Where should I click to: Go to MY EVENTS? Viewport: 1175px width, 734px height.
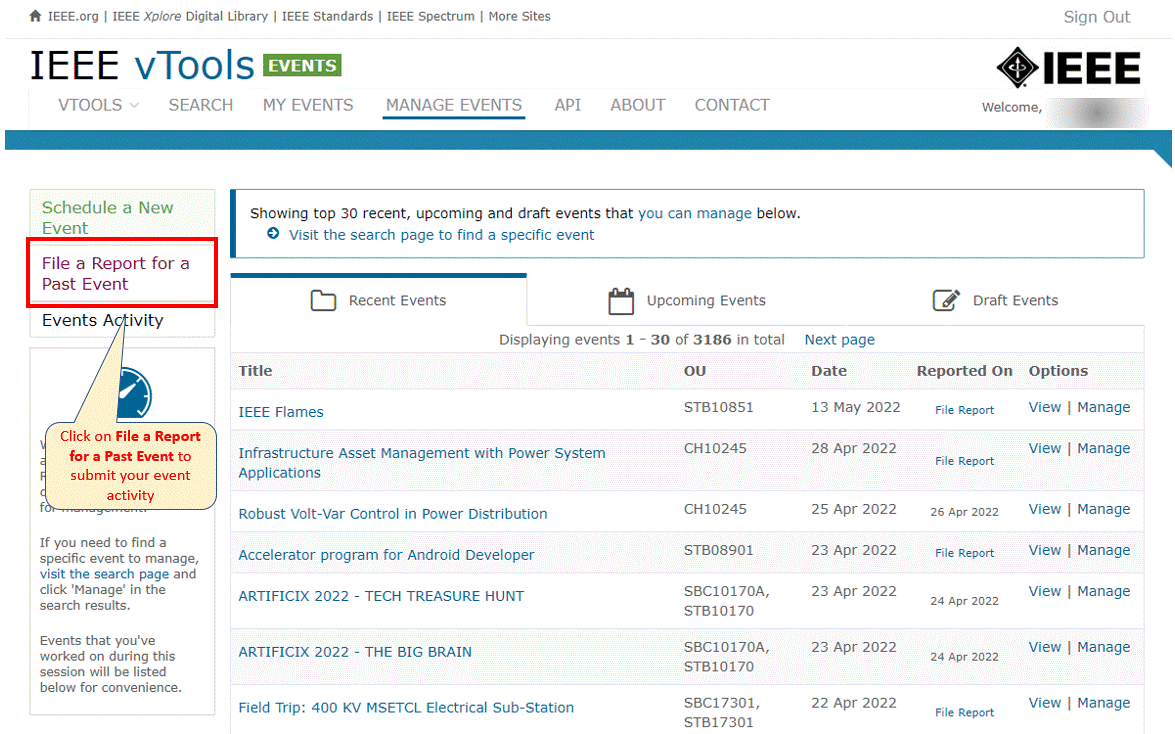click(308, 106)
